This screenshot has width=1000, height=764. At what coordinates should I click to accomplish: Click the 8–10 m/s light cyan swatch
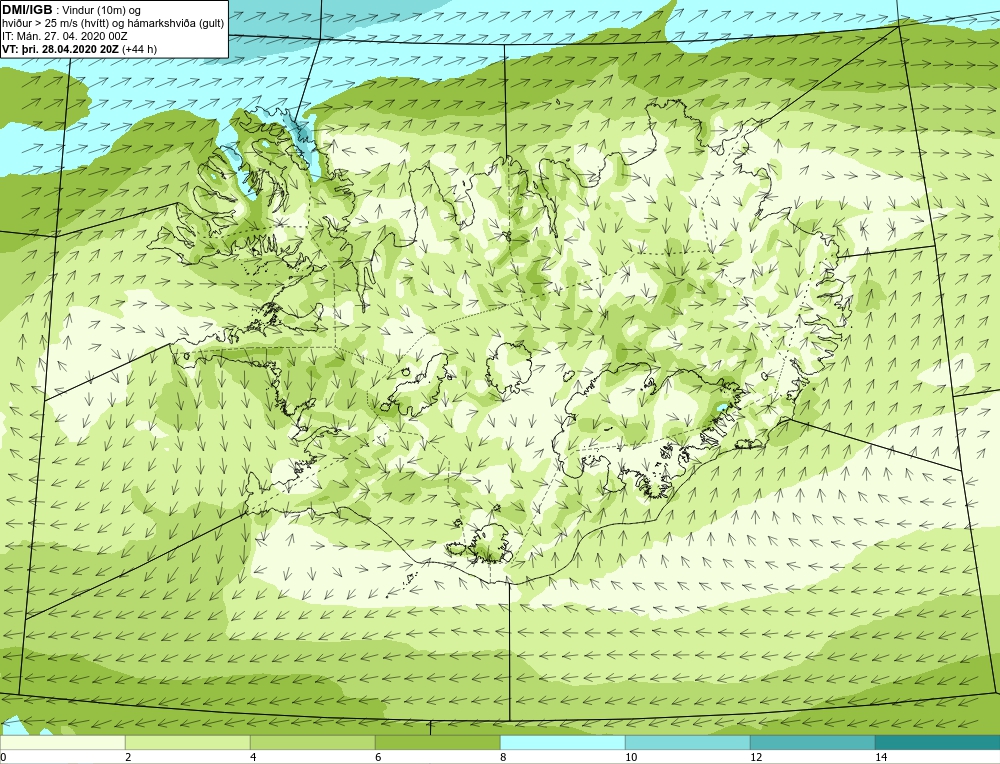click(562, 743)
